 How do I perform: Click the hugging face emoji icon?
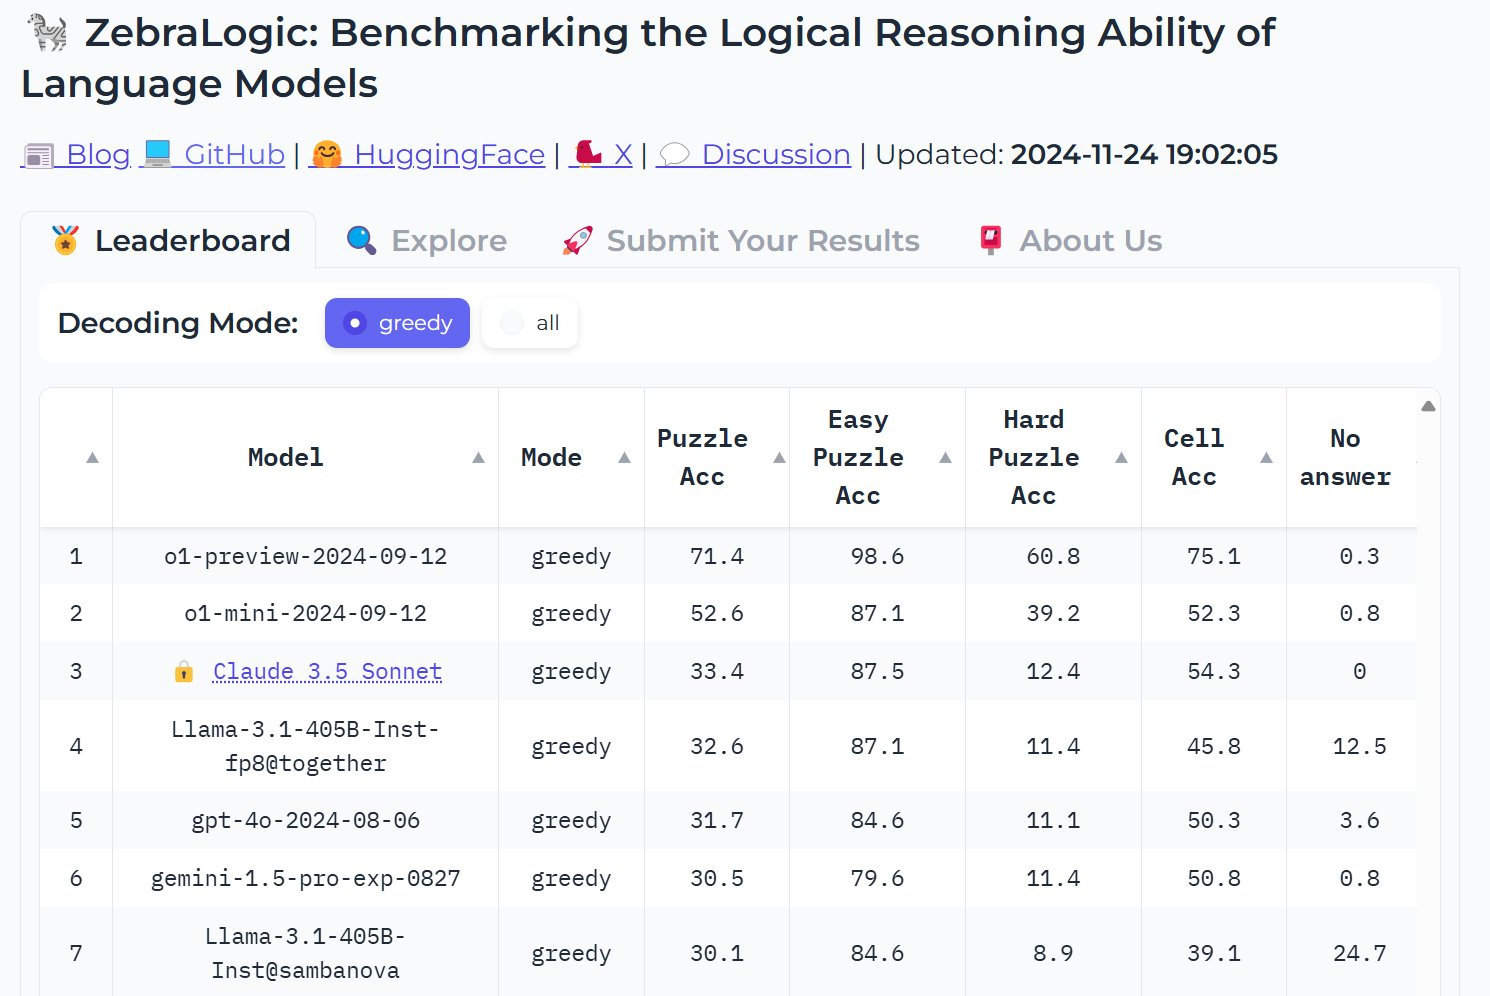coord(327,155)
